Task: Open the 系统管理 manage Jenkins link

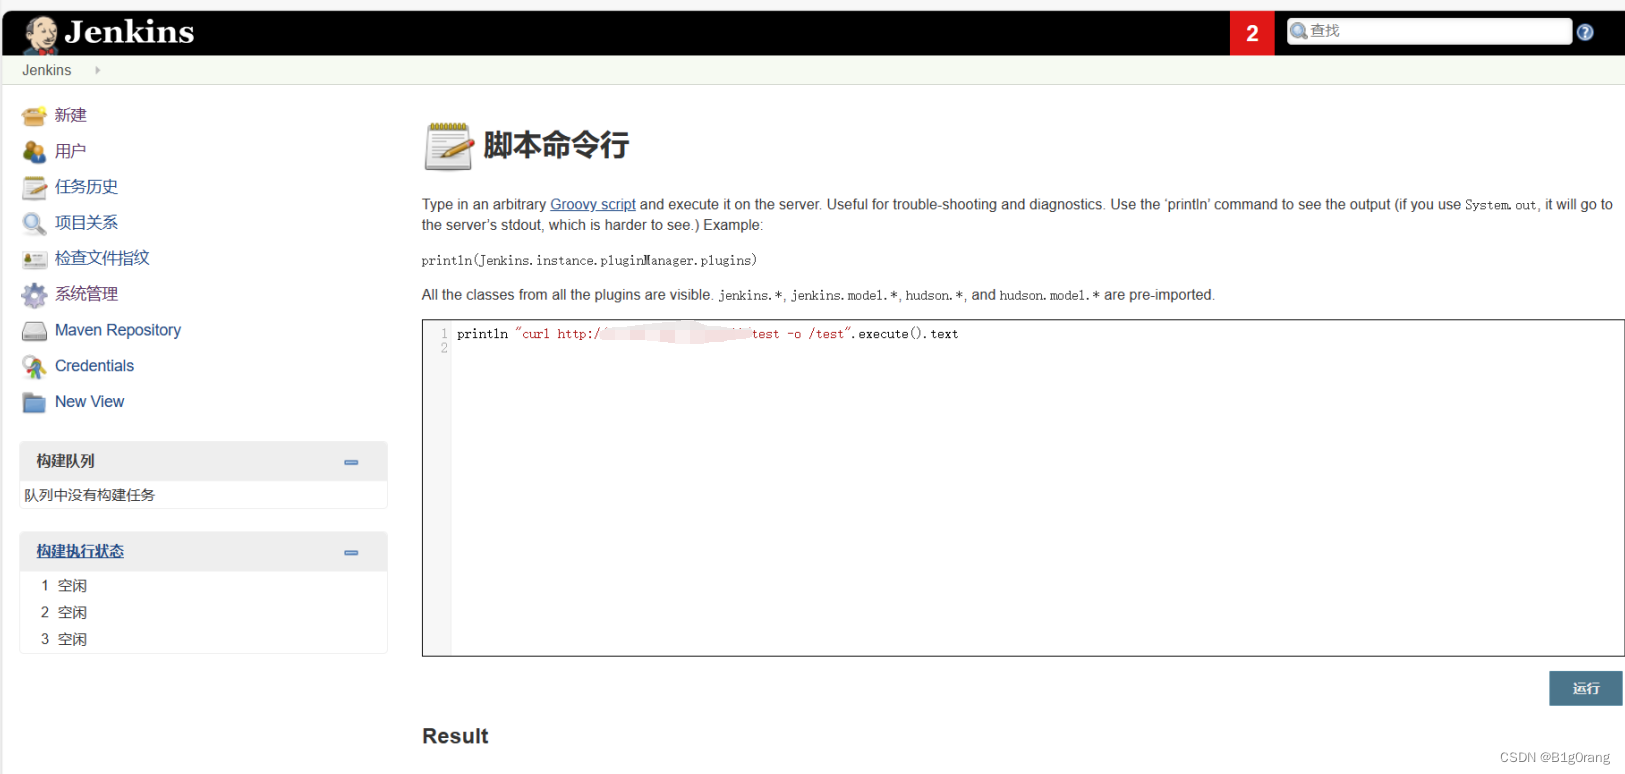Action: (87, 294)
